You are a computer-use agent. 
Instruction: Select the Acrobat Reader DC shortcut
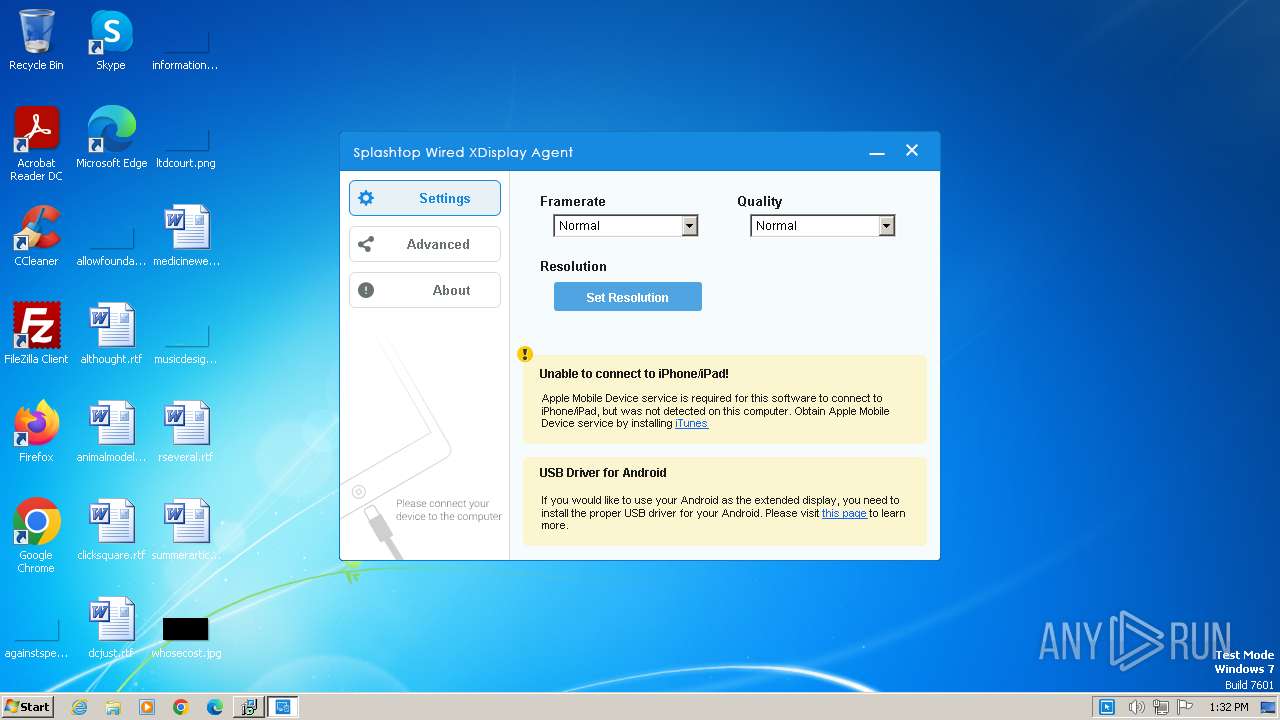pos(36,144)
